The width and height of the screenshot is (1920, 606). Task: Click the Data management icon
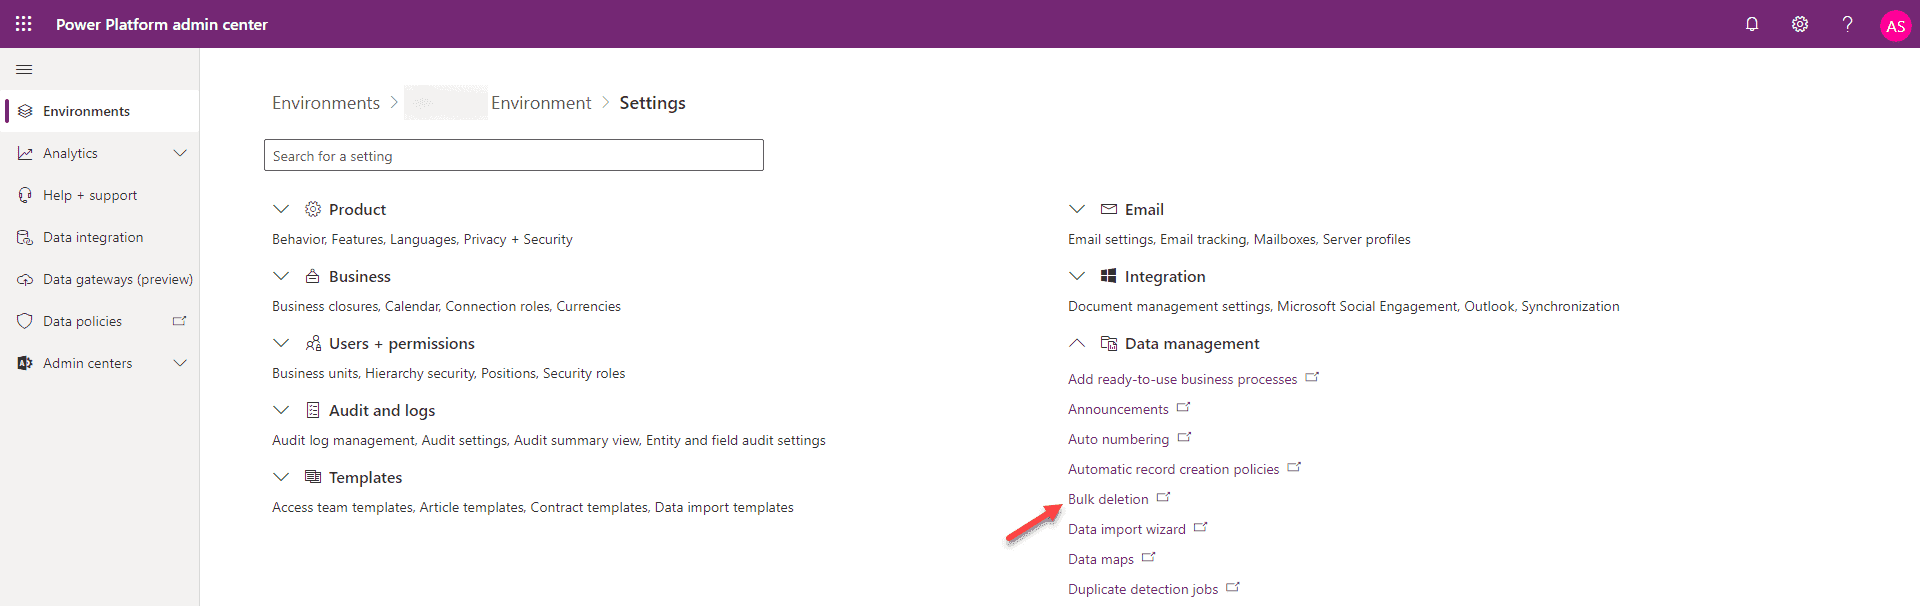1109,343
